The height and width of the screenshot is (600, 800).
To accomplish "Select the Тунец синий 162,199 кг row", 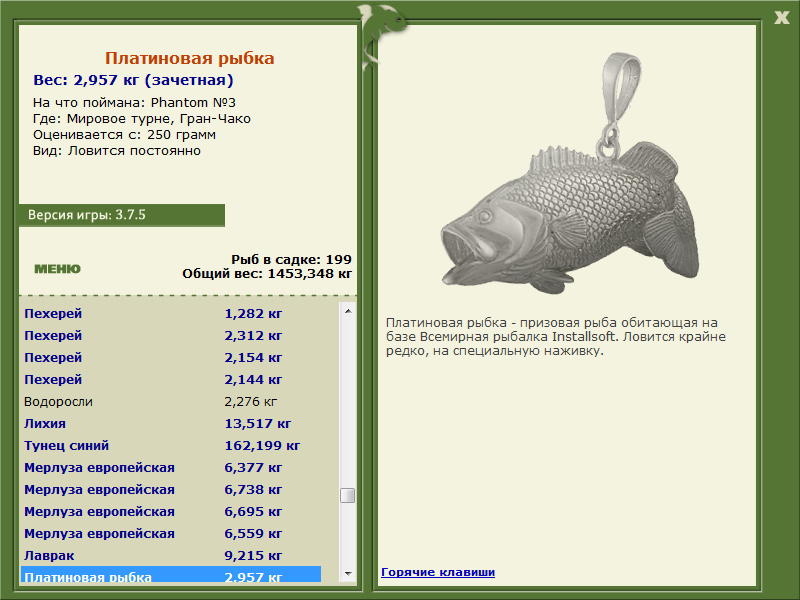I will click(171, 445).
